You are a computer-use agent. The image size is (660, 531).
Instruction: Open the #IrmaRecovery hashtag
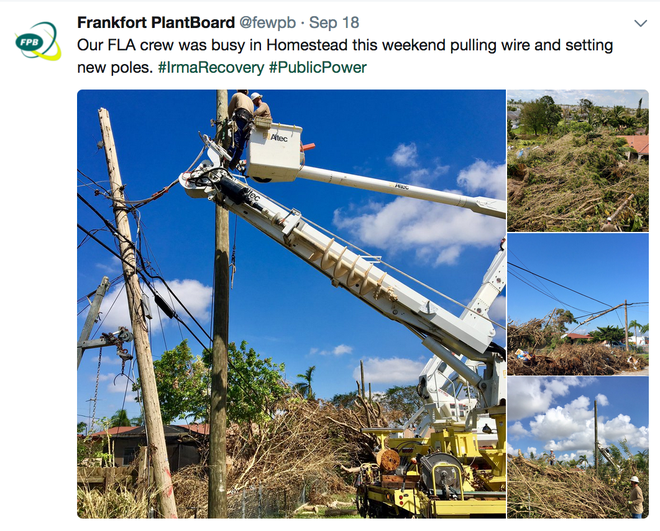211,67
